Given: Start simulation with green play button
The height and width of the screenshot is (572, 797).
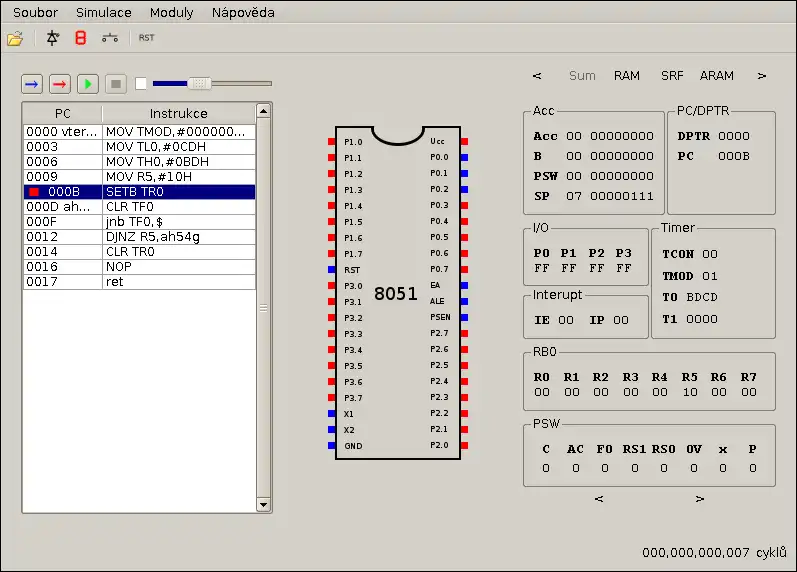Looking at the screenshot, I should [88, 84].
